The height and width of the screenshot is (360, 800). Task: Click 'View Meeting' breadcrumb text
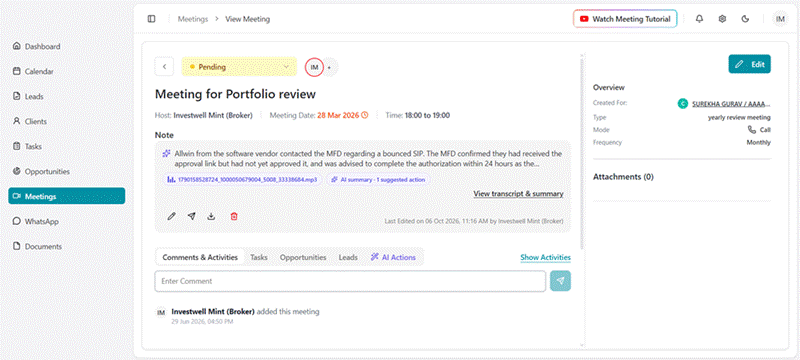point(248,19)
